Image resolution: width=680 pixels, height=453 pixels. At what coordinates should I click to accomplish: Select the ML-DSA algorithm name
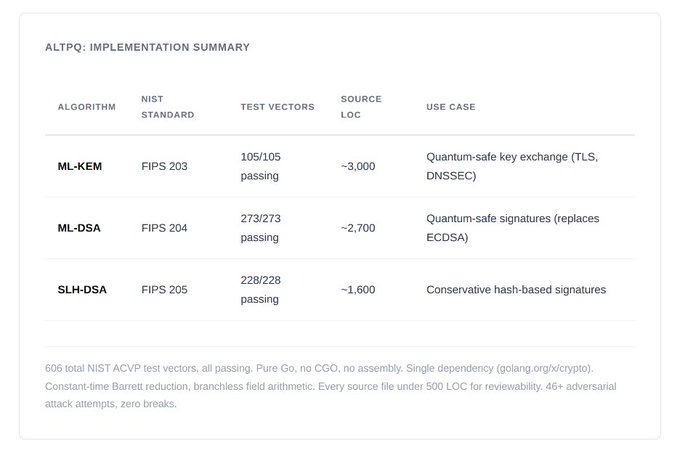[x=79, y=228]
